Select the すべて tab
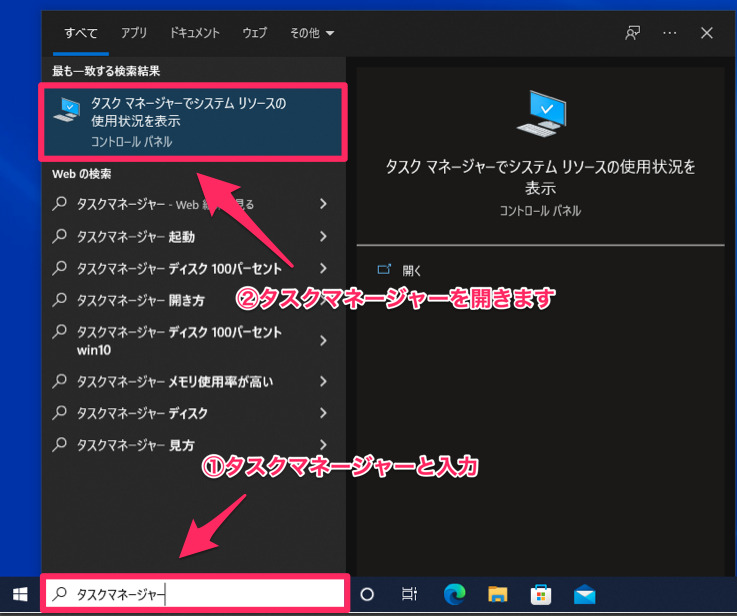The width and height of the screenshot is (737, 616). [x=81, y=33]
